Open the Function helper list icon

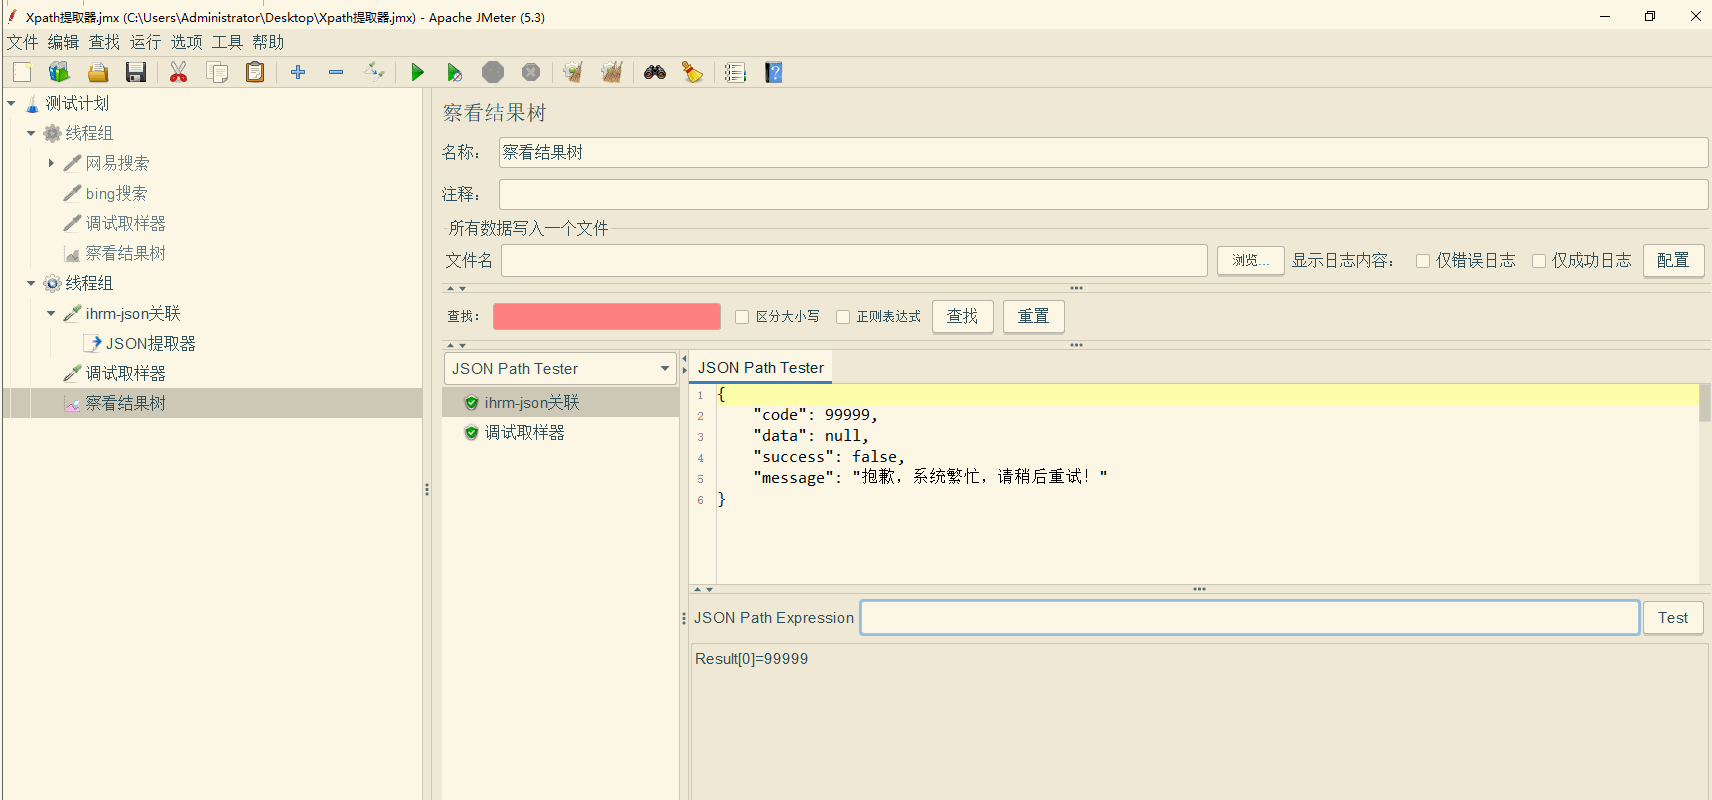click(735, 72)
